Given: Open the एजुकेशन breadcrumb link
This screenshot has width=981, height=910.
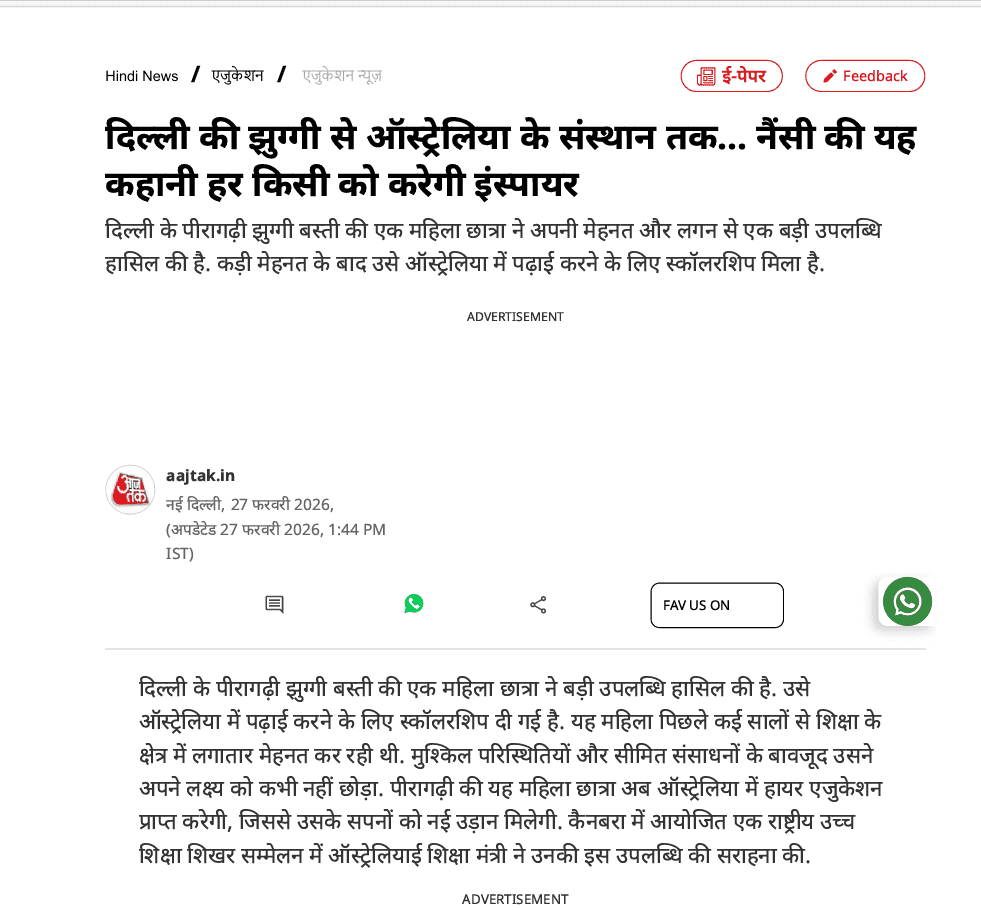Looking at the screenshot, I should (x=237, y=76).
